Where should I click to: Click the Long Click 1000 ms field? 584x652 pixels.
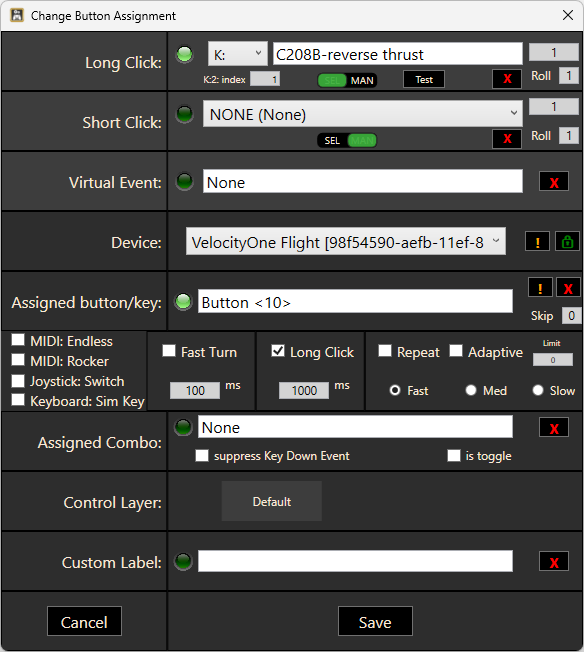point(304,390)
